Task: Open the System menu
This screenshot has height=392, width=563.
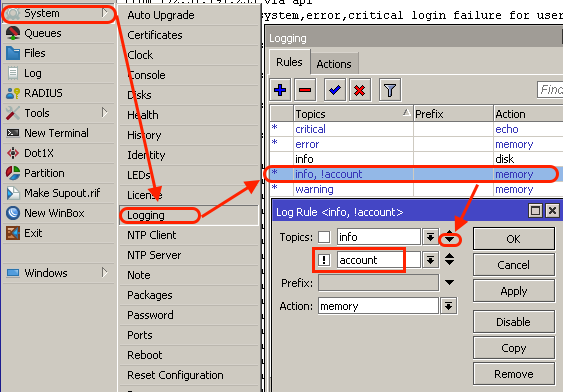Action: click(59, 13)
